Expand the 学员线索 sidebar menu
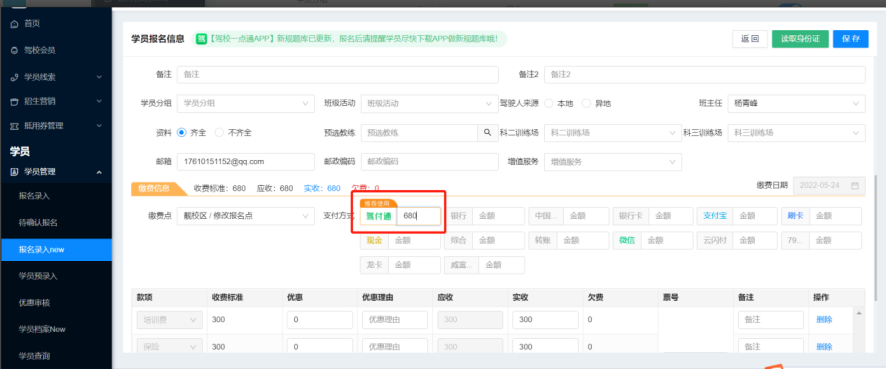The image size is (886, 369). click(x=99, y=77)
